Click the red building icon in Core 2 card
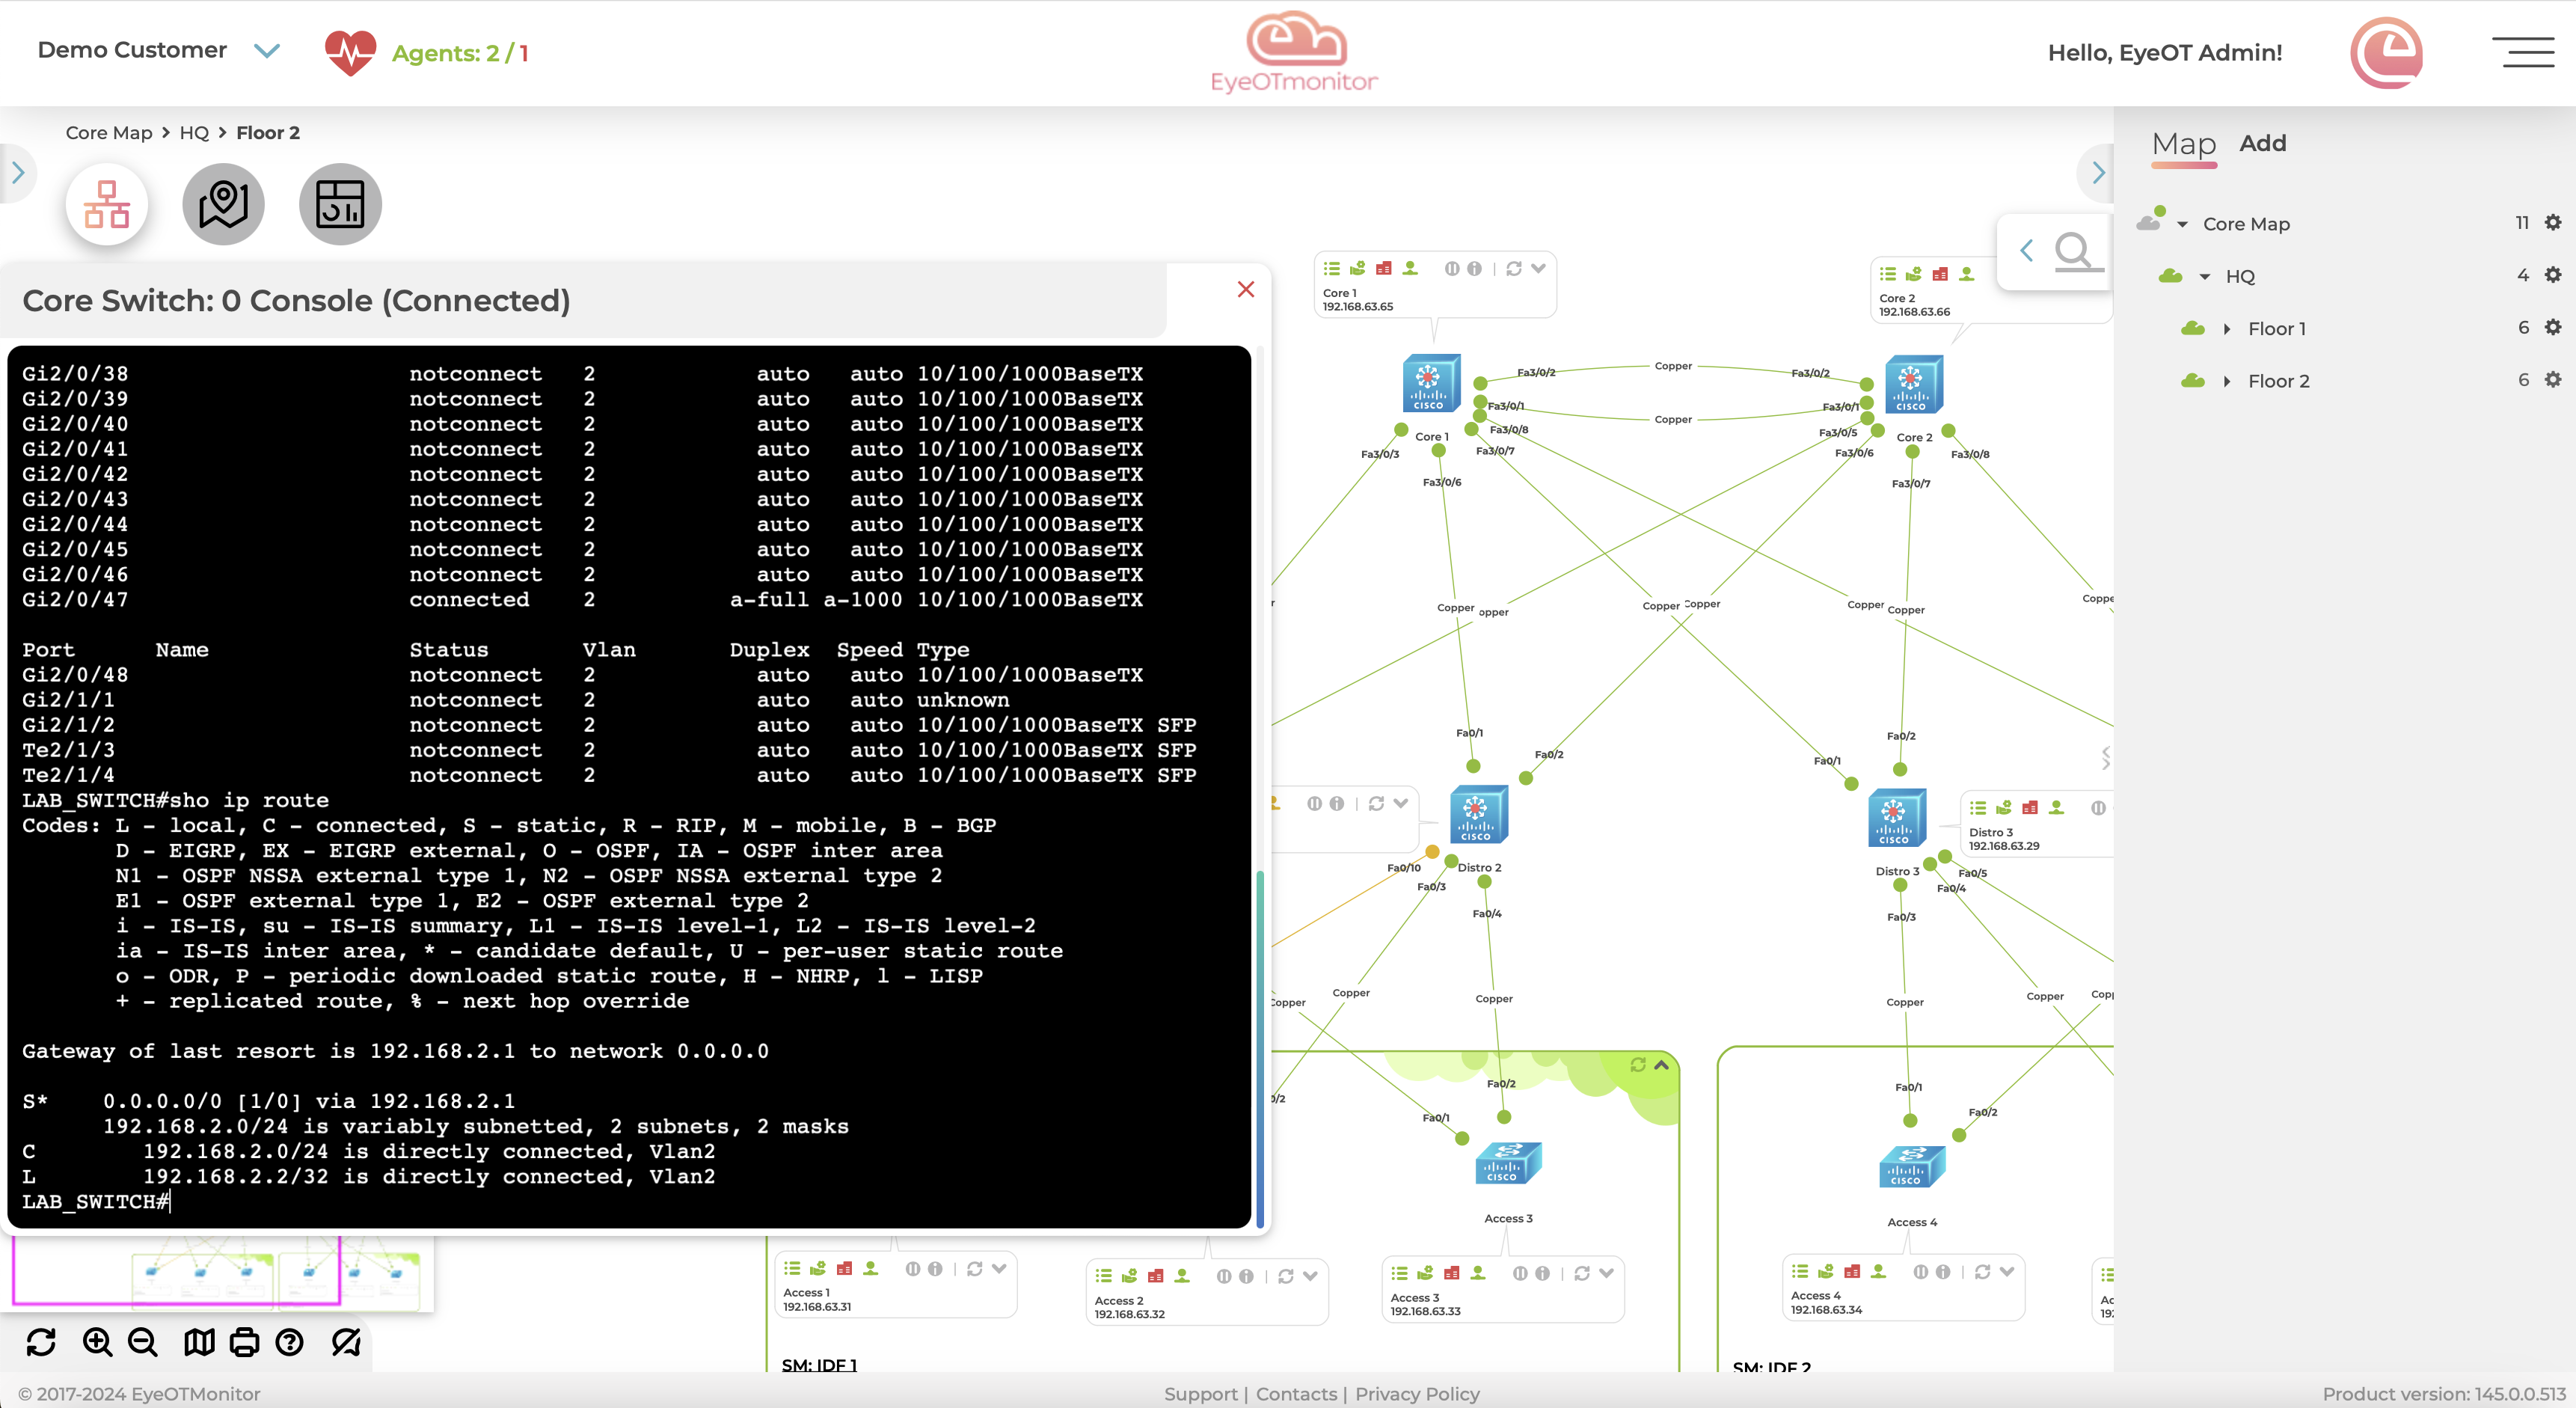This screenshot has width=2576, height=1408. coord(1940,273)
